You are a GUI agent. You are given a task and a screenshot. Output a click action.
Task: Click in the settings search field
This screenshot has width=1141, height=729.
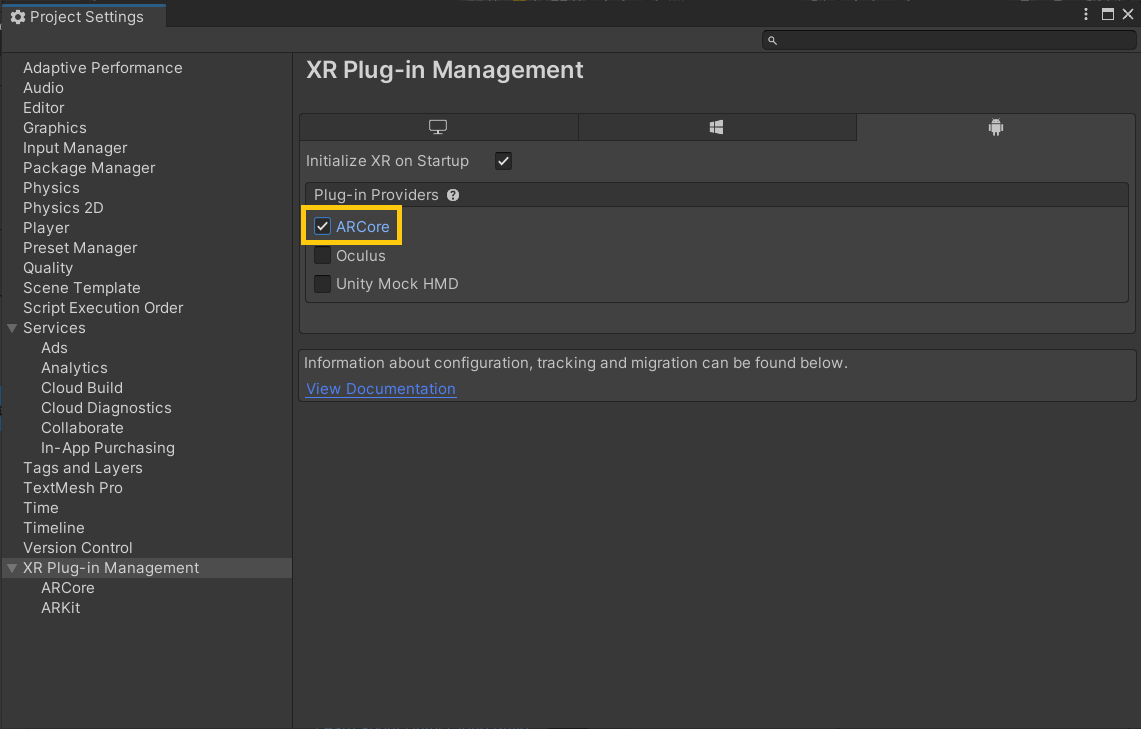[949, 41]
